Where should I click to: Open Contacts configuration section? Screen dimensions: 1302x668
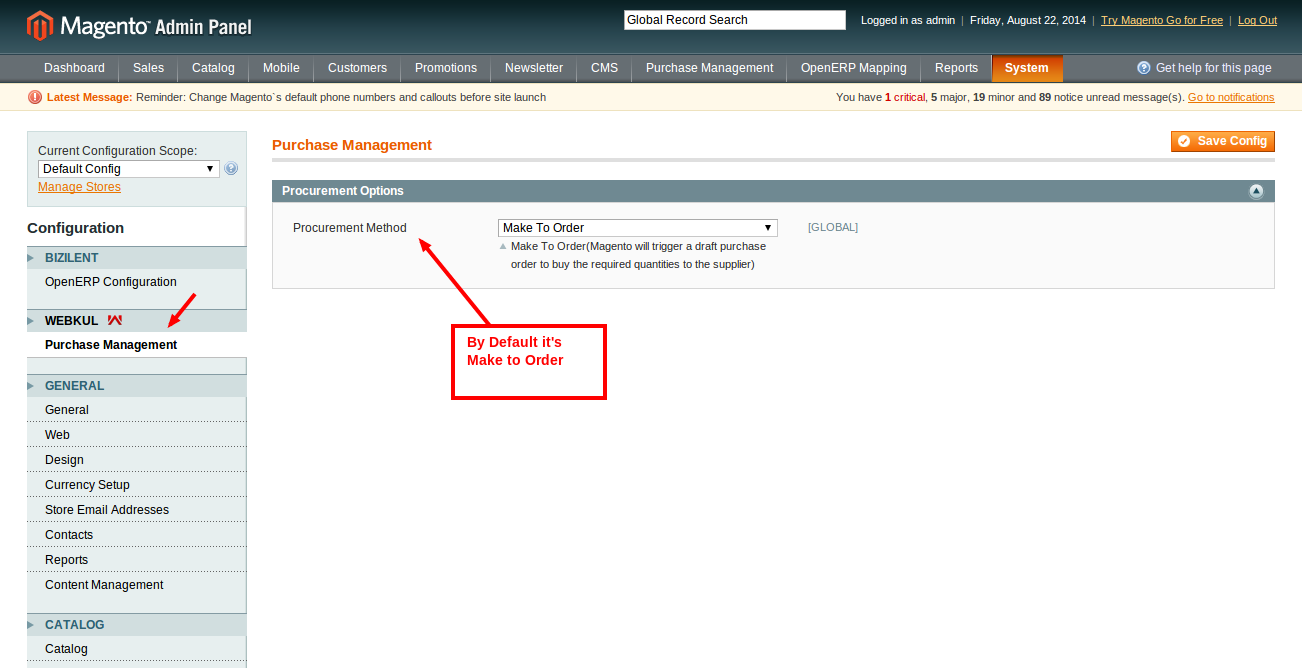pos(136,535)
